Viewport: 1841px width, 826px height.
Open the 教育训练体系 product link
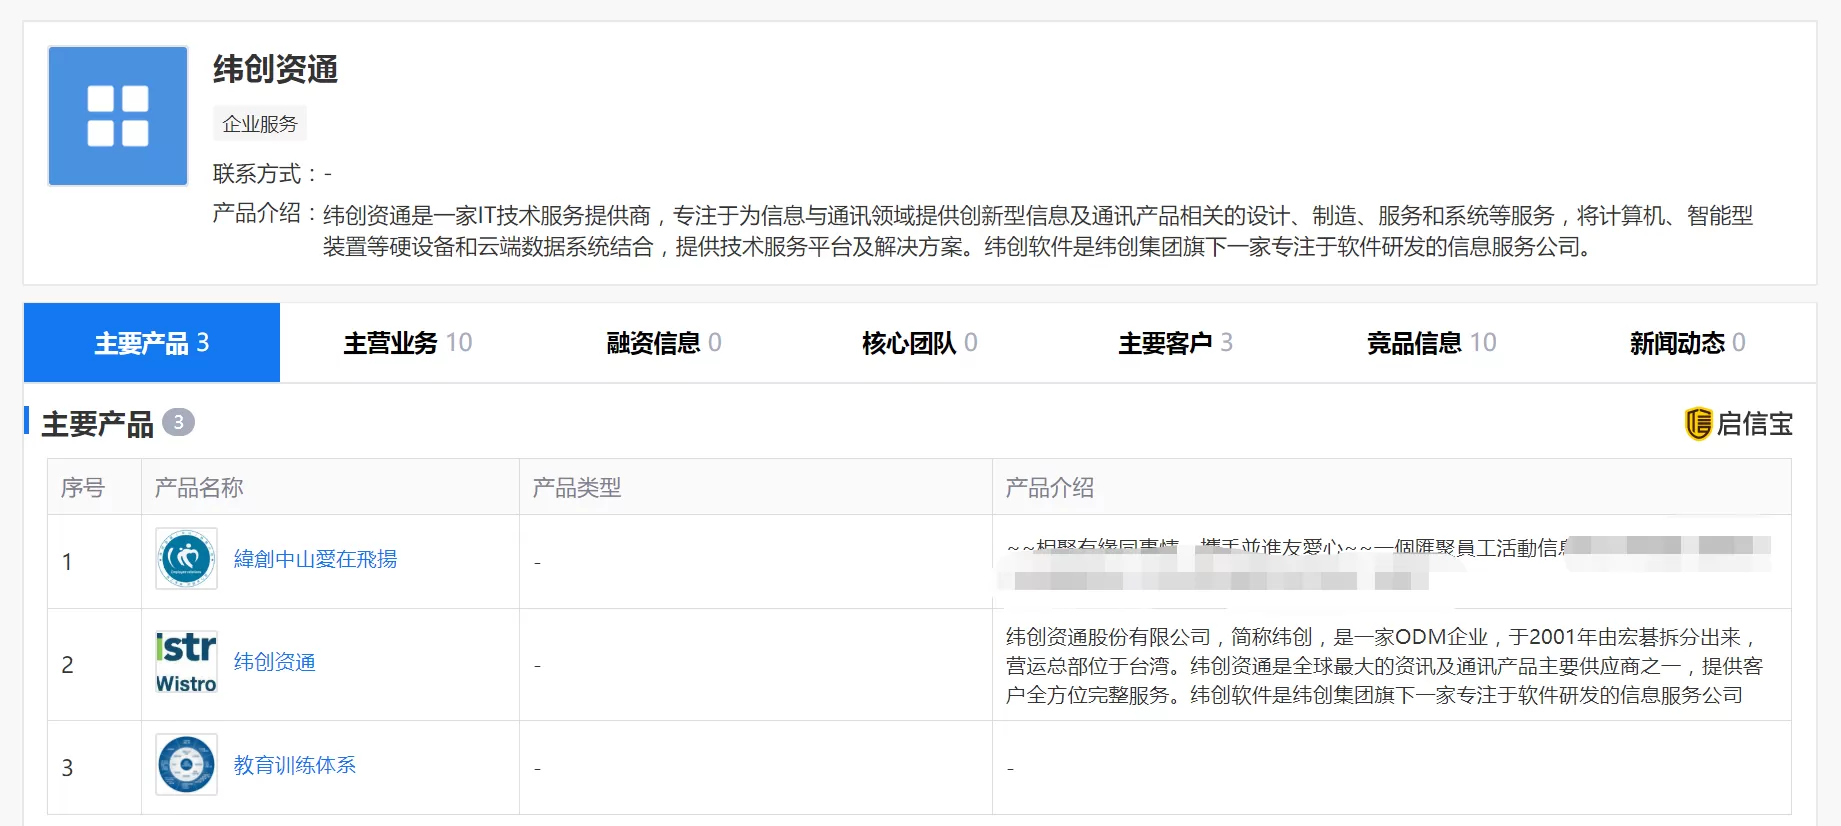click(x=295, y=765)
